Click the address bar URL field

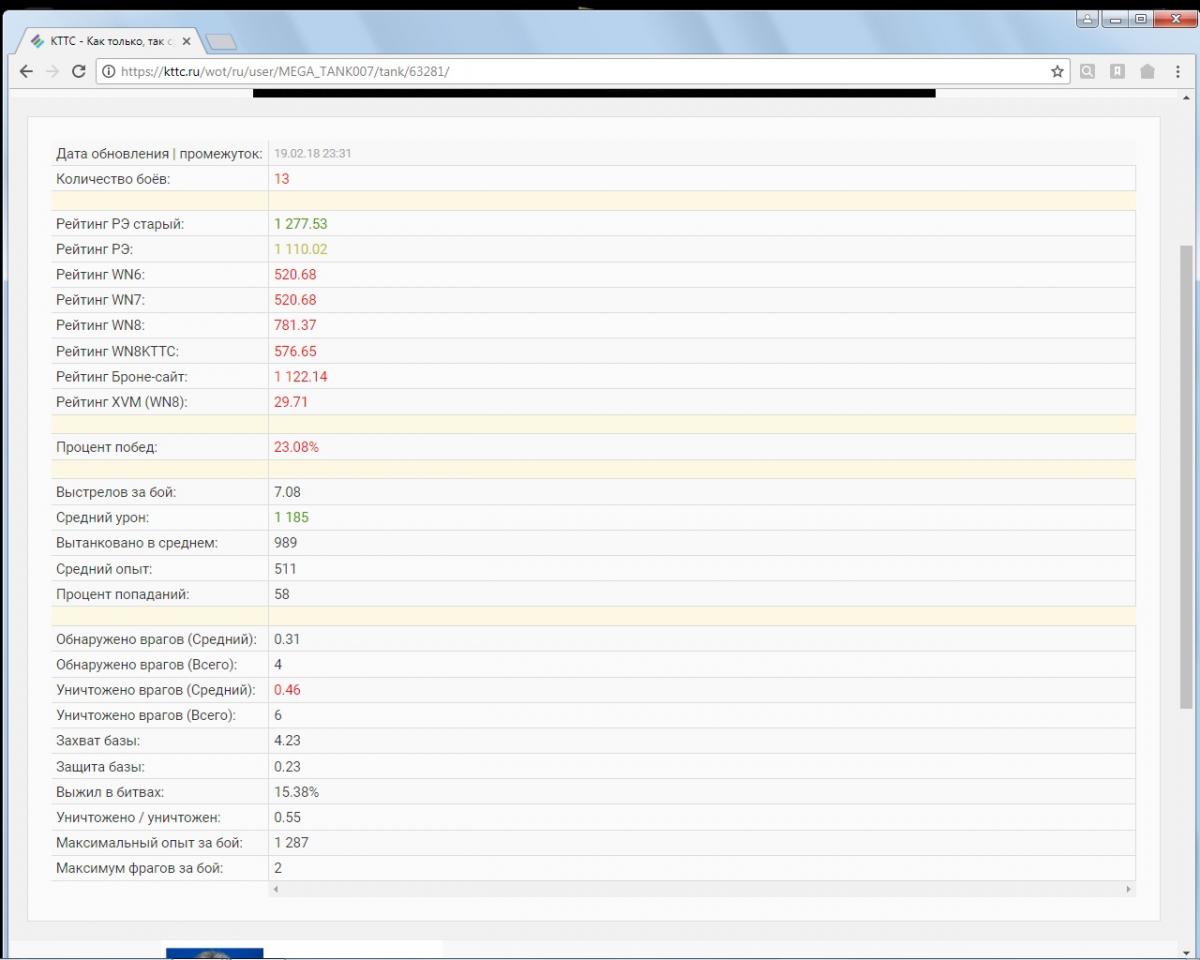pyautogui.click(x=580, y=71)
